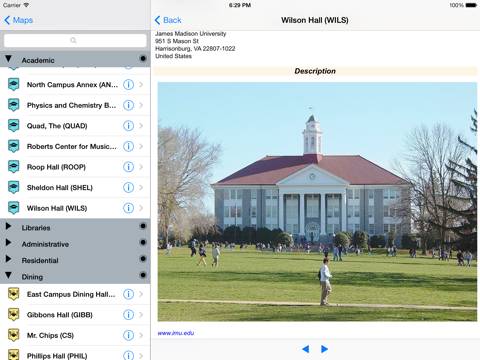
Task: Click academic icon beside North Campus Annex
Action: point(13,85)
